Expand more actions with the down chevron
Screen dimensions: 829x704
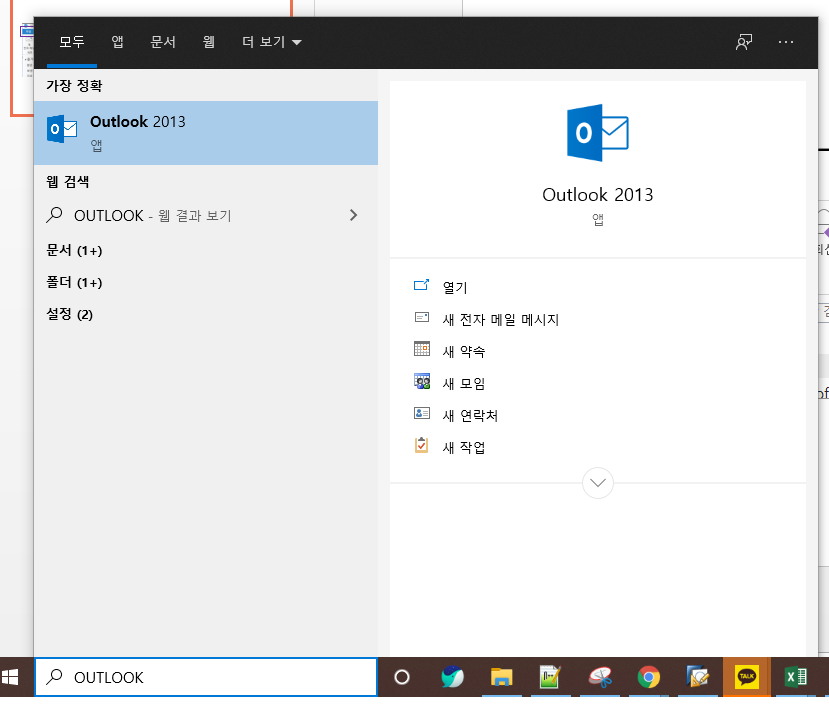[x=597, y=483]
